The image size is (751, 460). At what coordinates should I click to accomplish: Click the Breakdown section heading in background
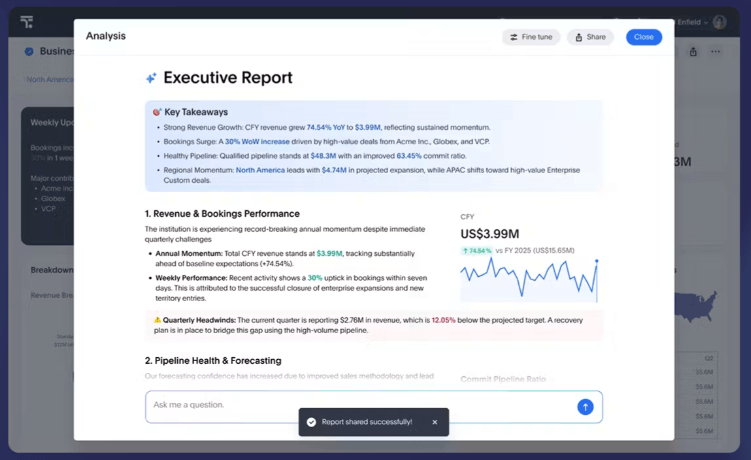(52, 270)
